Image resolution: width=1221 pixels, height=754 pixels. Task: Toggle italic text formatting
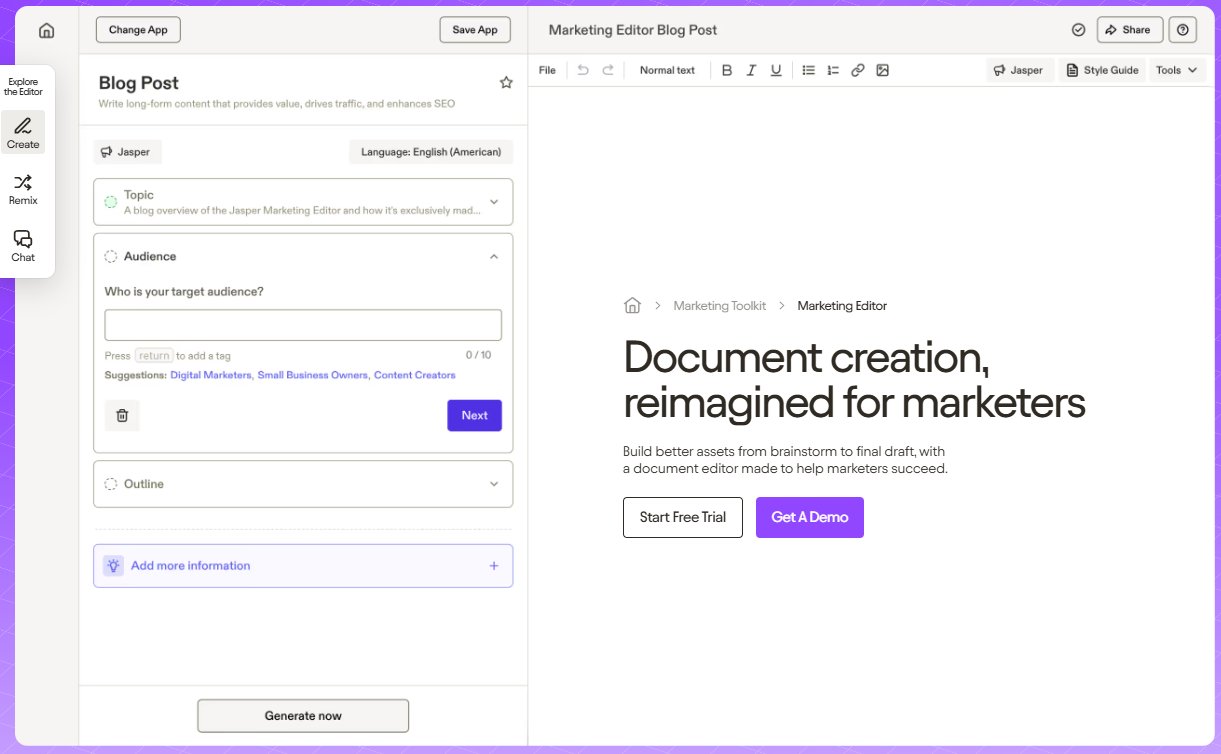point(751,70)
